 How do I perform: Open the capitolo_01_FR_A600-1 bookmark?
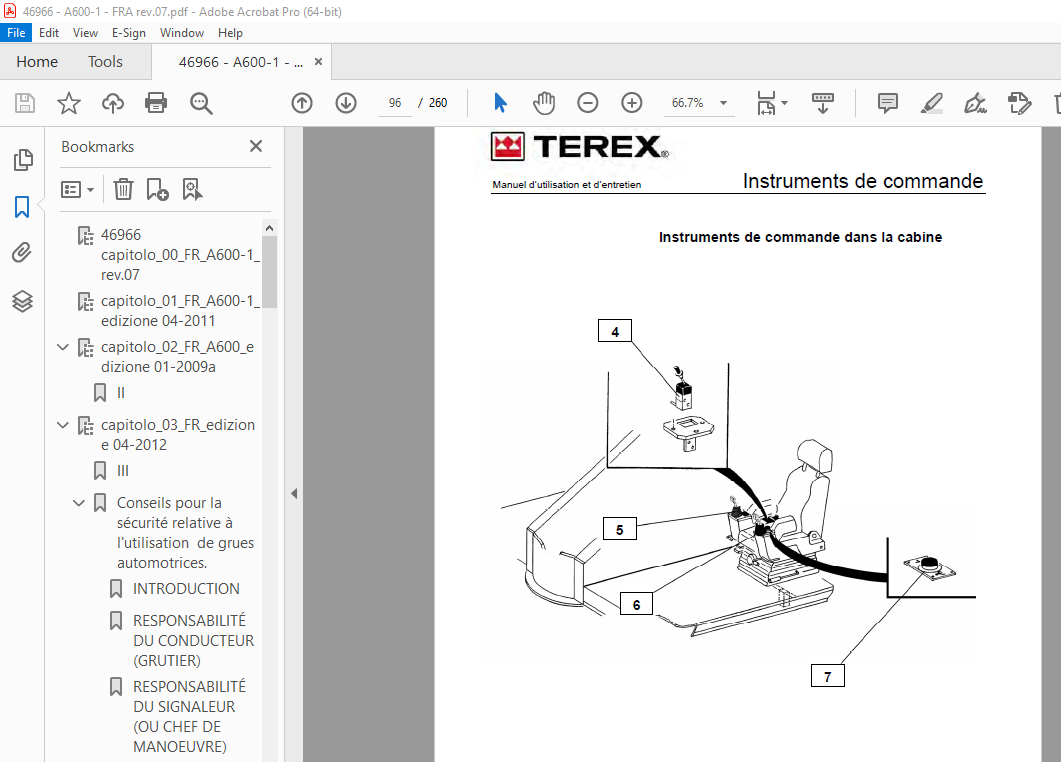coord(179,311)
